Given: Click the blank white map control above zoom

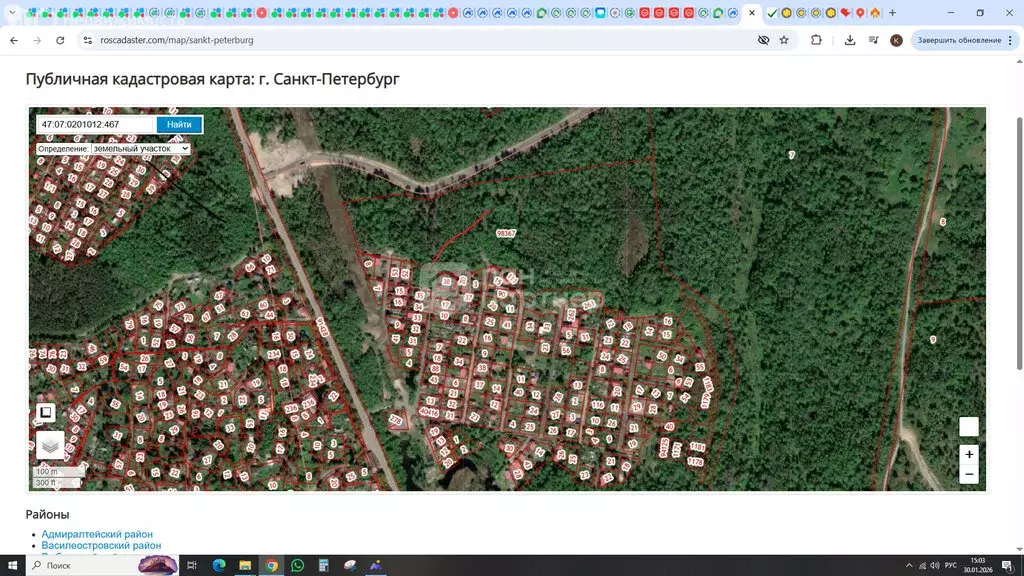Looking at the screenshot, I should [x=968, y=427].
